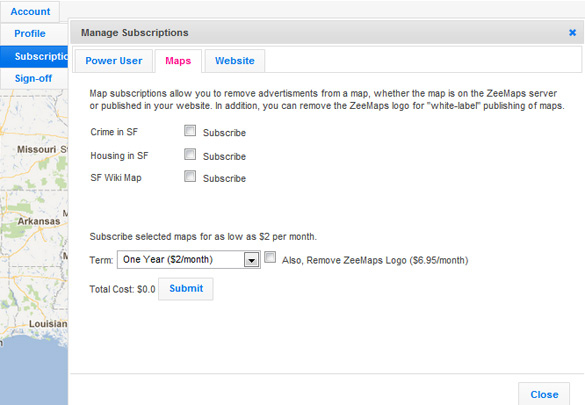Click the Arkansas label on map

pos(39,221)
